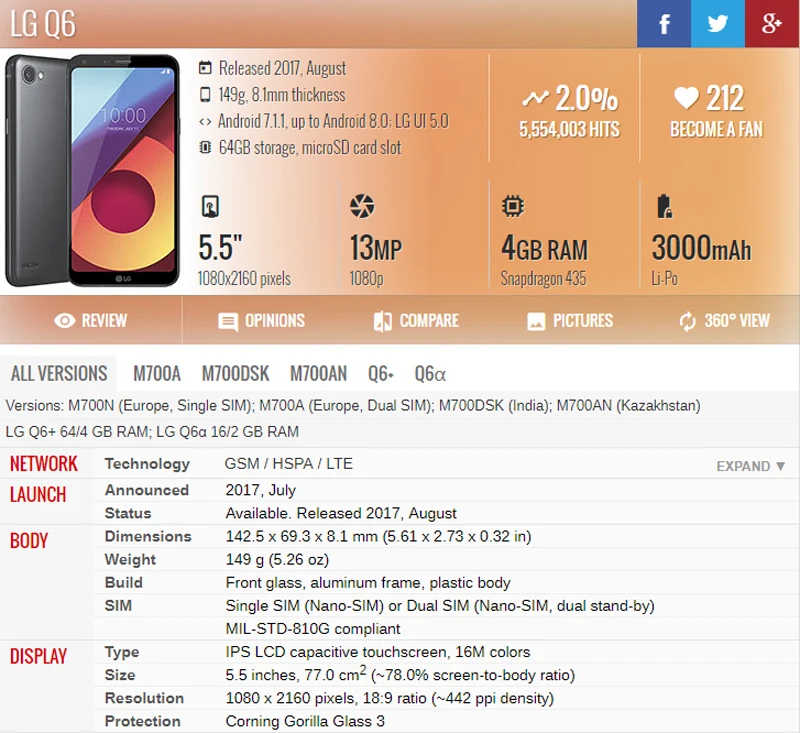Click the Announced spec label
Image resolution: width=800 pixels, height=733 pixels.
point(146,490)
